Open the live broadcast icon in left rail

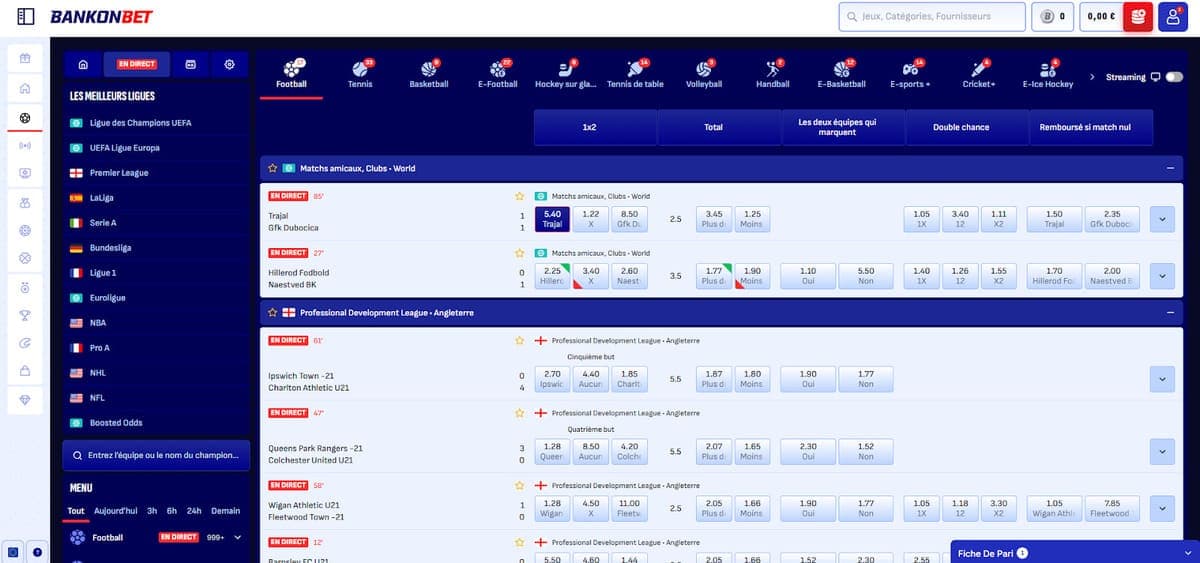coord(25,145)
